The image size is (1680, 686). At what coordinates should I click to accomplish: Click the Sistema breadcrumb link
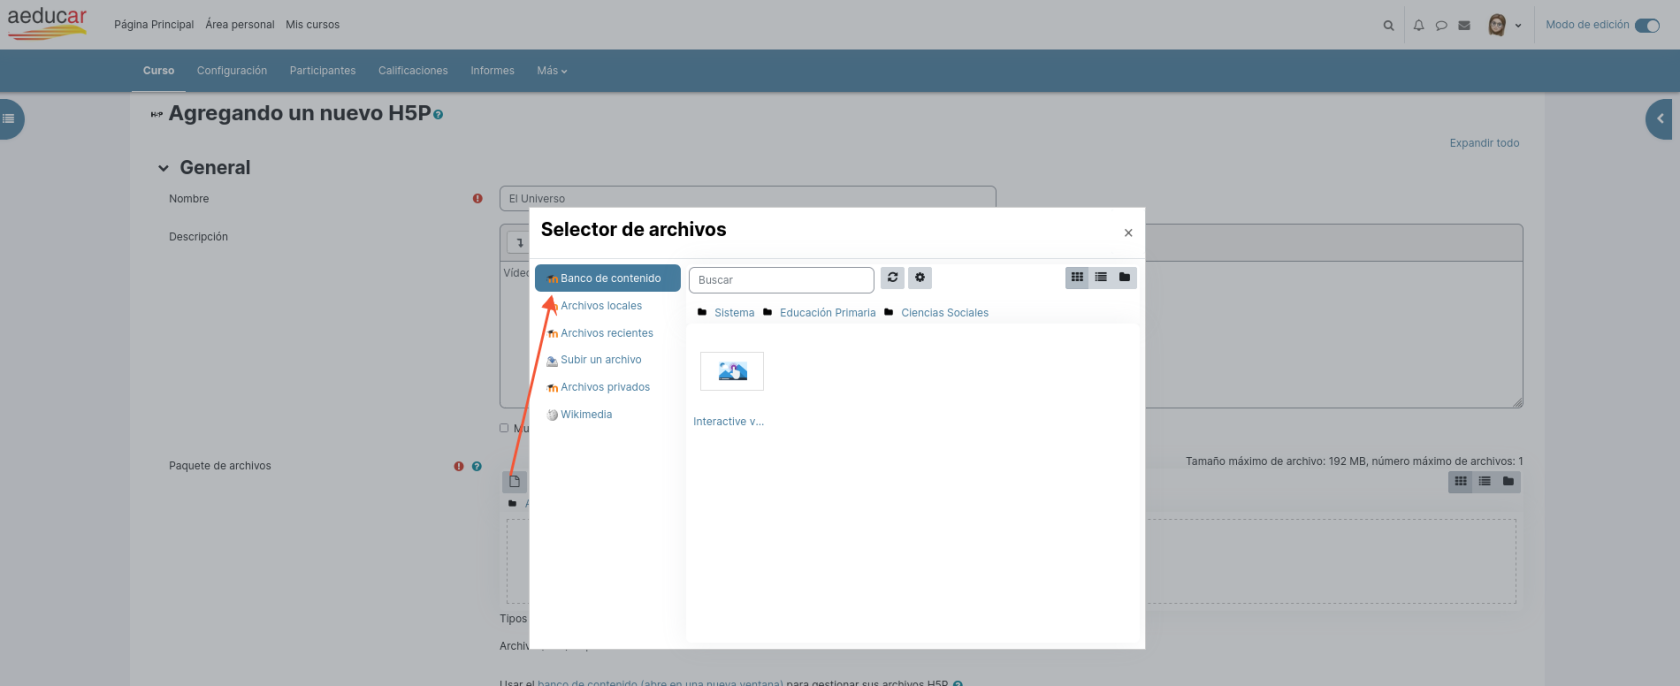[x=734, y=313]
